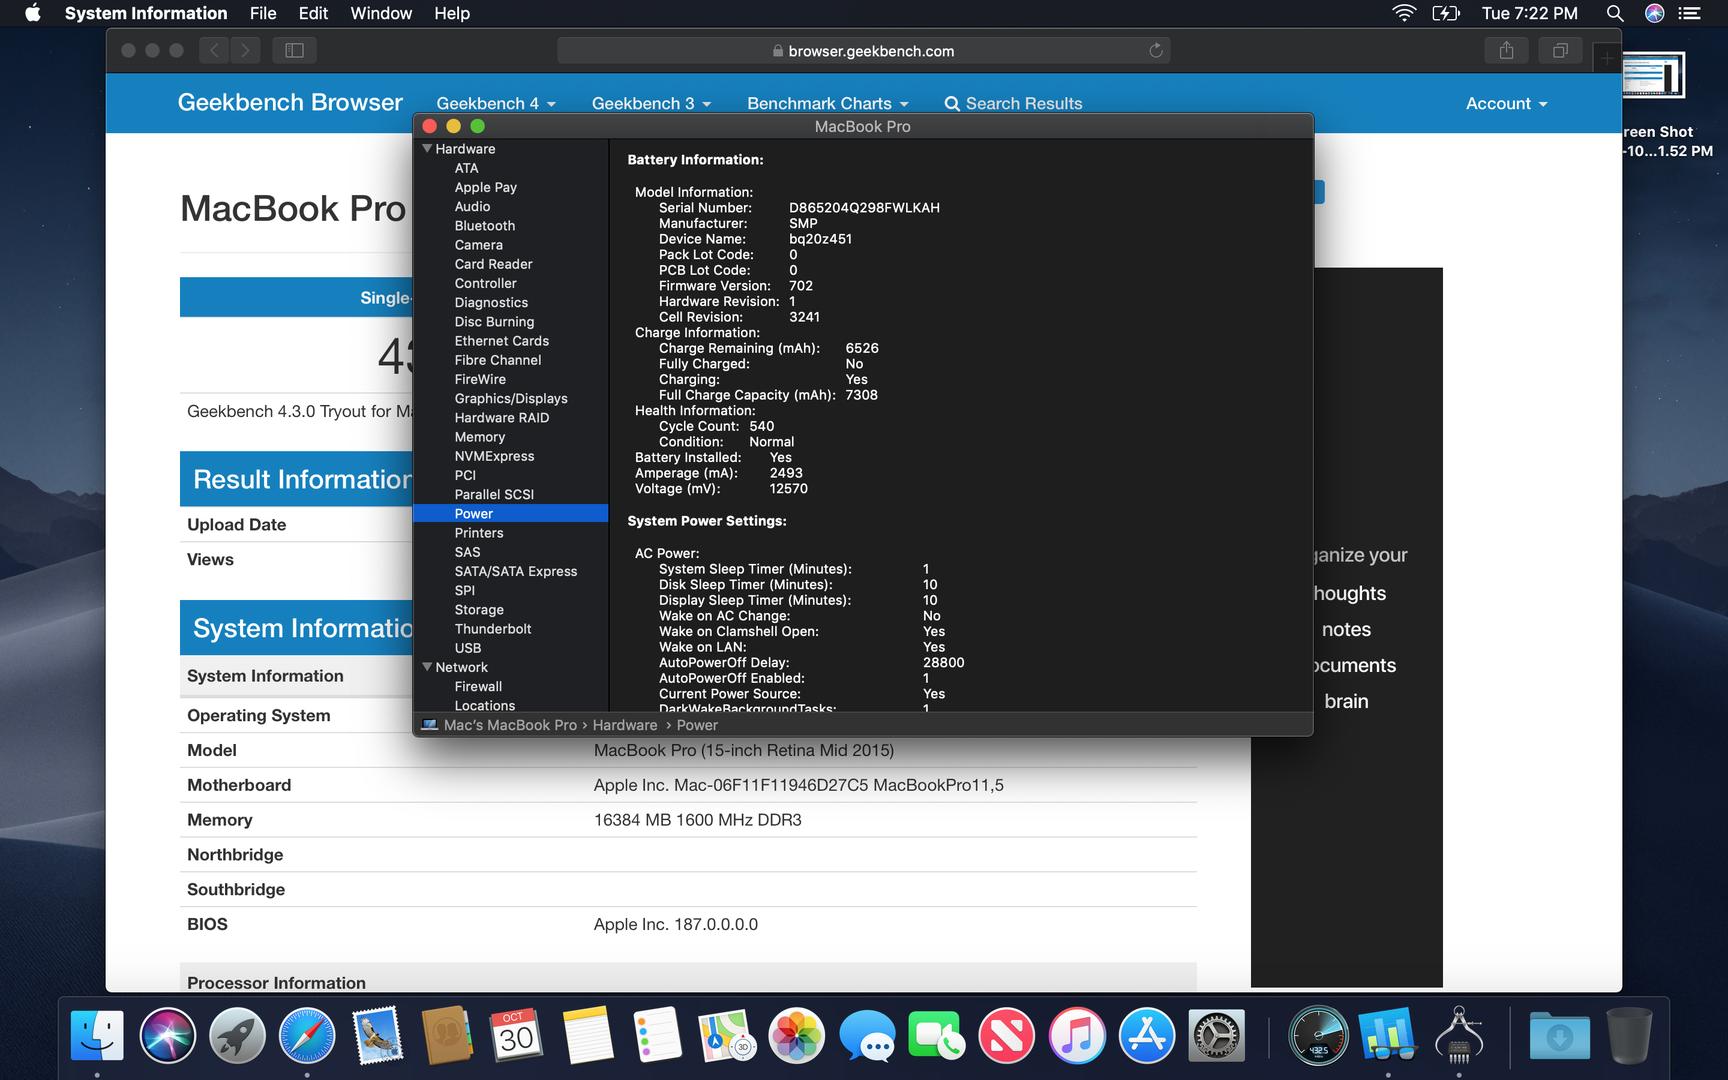1728x1080 pixels.
Task: Open Trash in the Dock
Action: coord(1629,1035)
